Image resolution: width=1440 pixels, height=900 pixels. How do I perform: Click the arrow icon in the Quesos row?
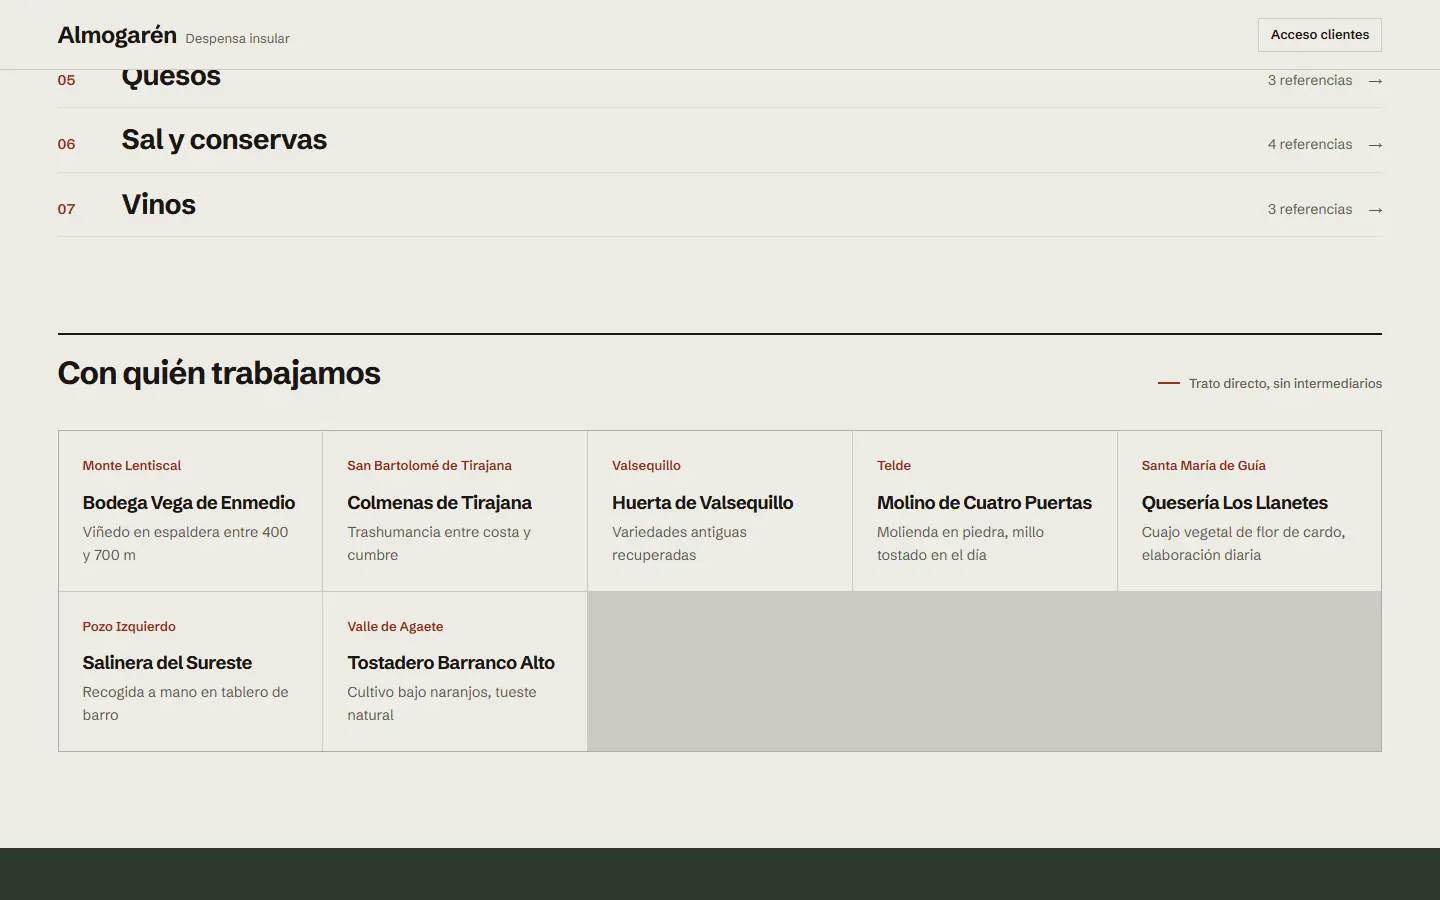[x=1375, y=81]
